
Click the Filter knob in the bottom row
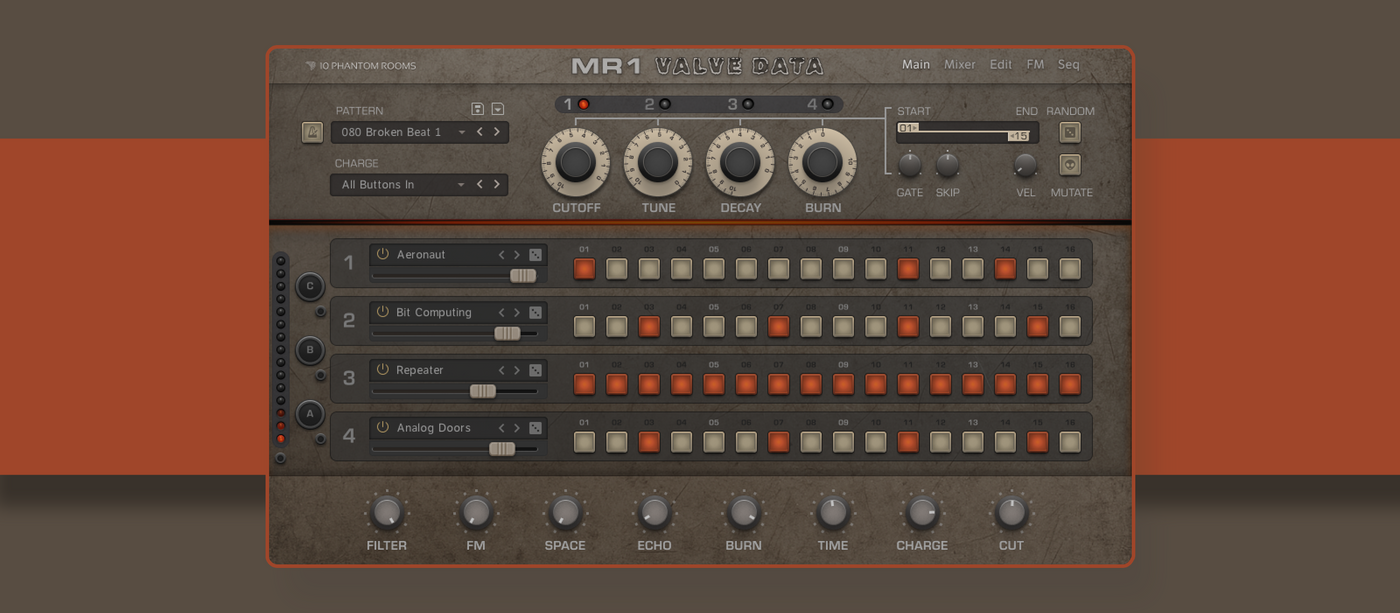coord(386,513)
